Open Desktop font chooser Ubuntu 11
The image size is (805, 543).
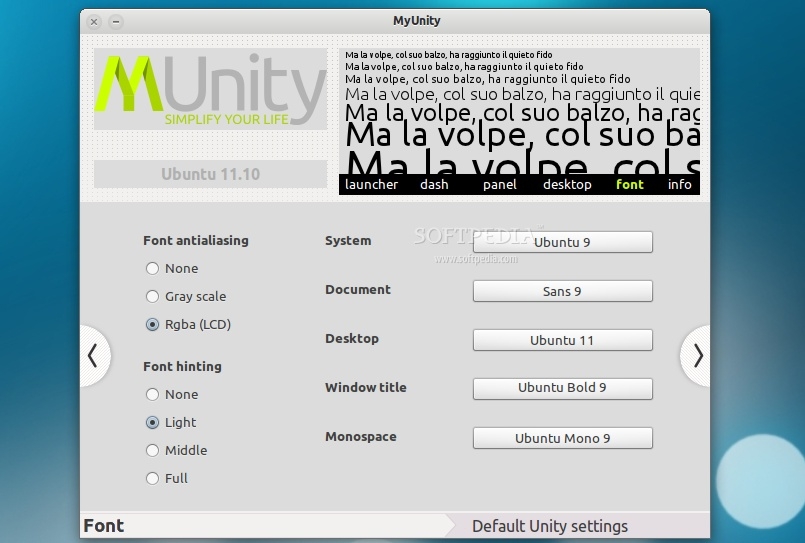tap(563, 340)
